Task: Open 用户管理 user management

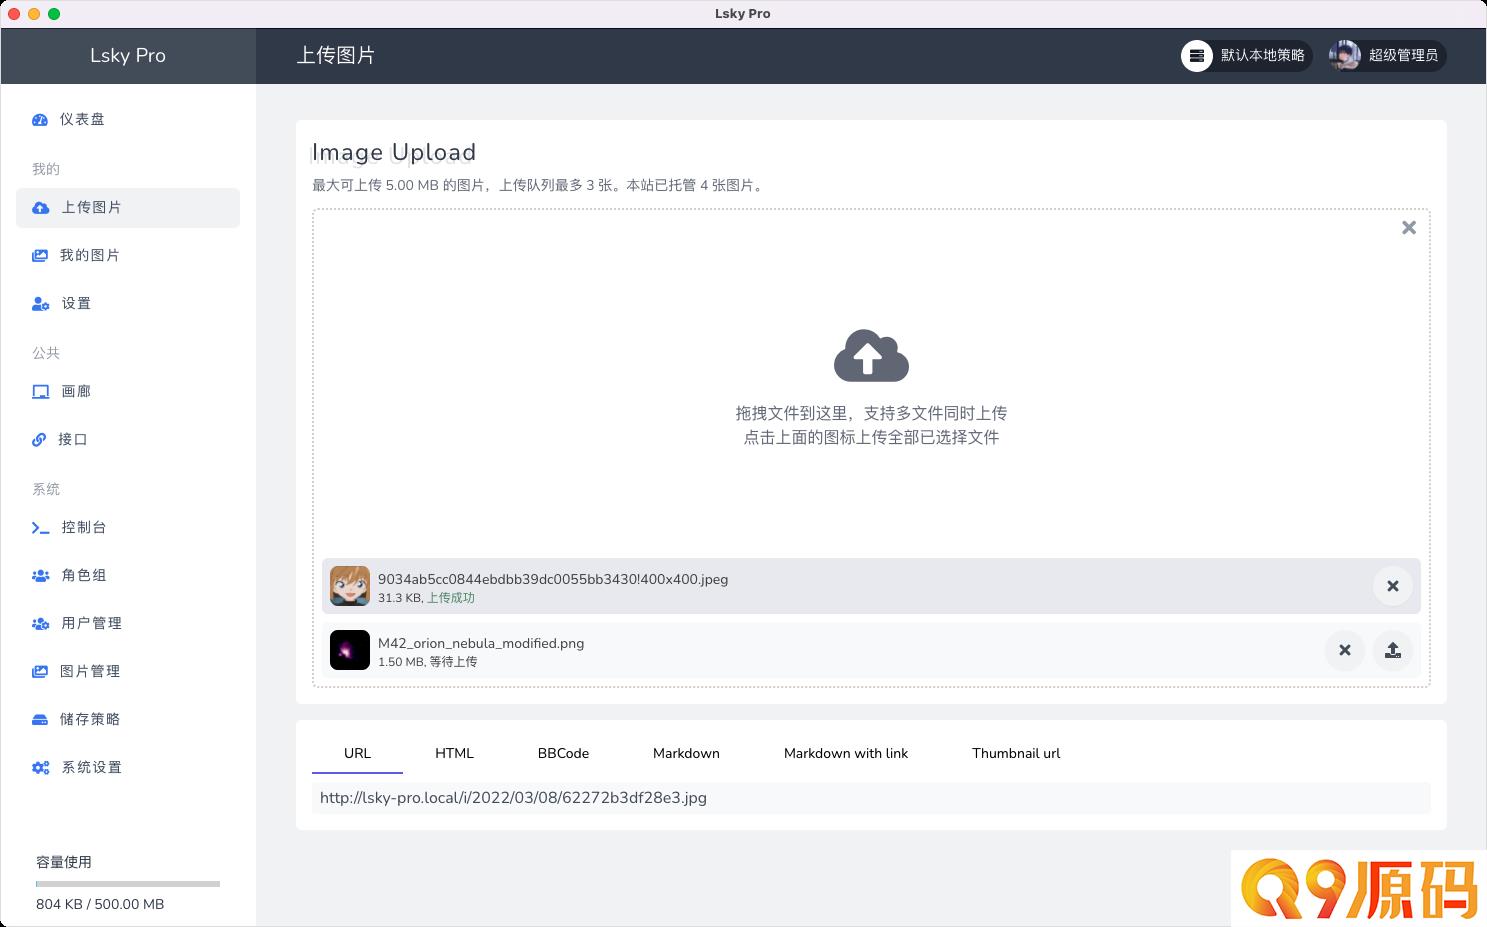Action: pyautogui.click(x=128, y=624)
